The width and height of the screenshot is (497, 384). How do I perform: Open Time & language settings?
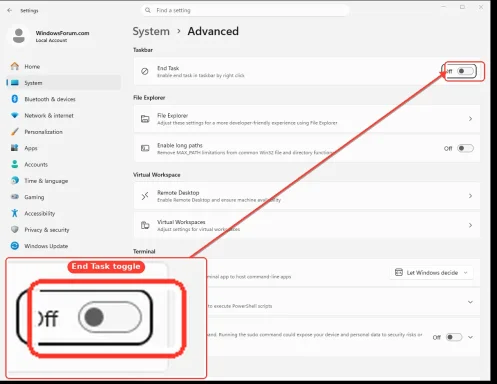63,180
